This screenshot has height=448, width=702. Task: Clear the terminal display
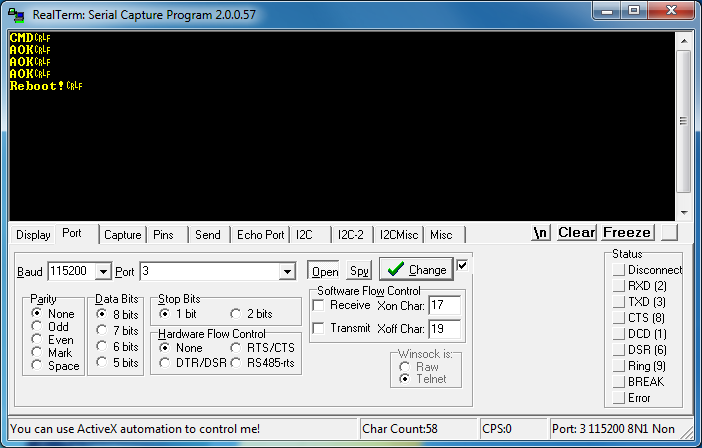pos(577,233)
